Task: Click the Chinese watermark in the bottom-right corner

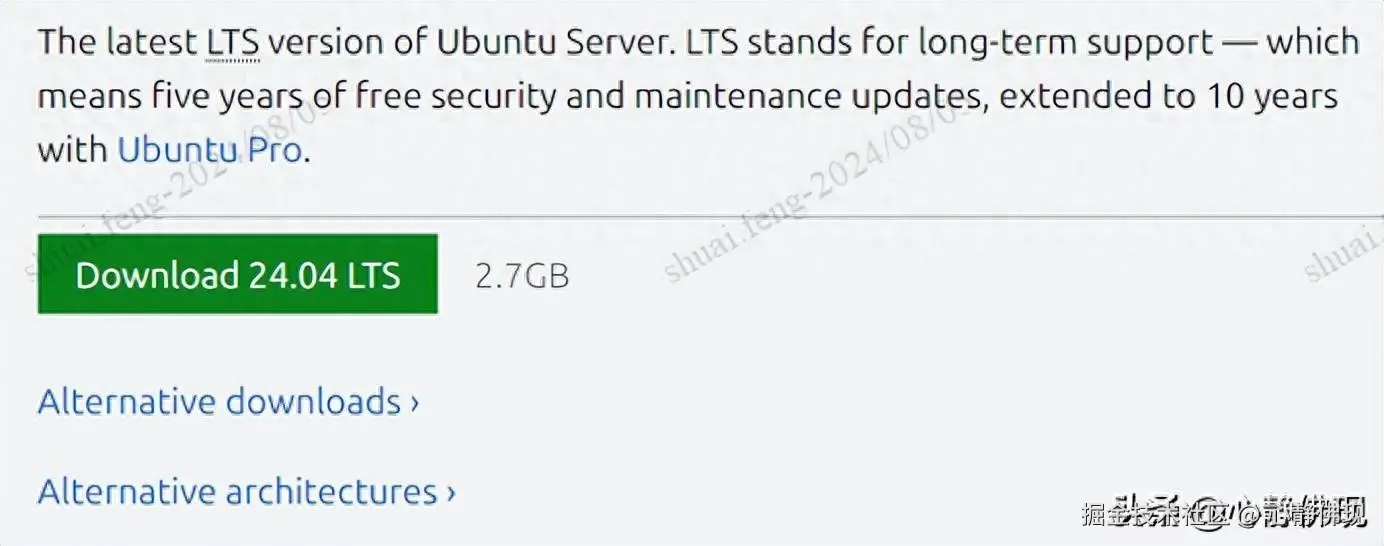Action: coord(1223,513)
